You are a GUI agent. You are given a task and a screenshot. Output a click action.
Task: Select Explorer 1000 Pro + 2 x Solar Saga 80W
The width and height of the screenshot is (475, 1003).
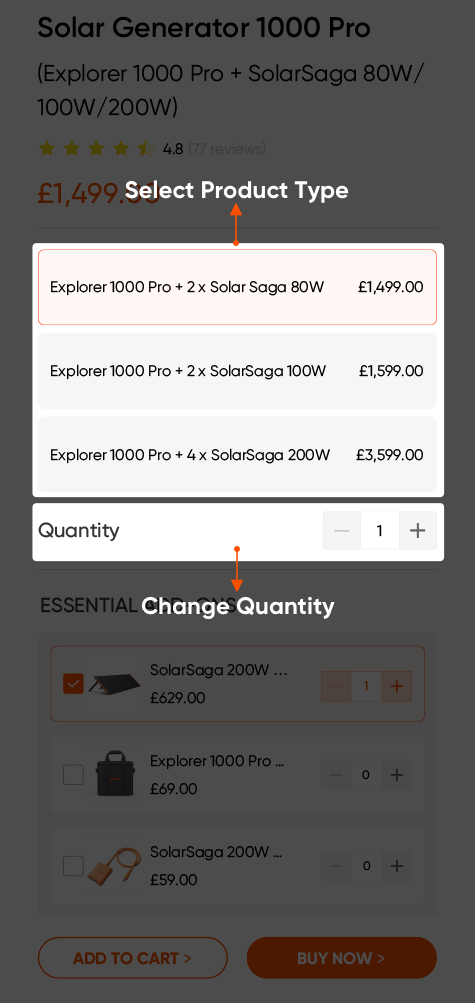click(x=237, y=287)
